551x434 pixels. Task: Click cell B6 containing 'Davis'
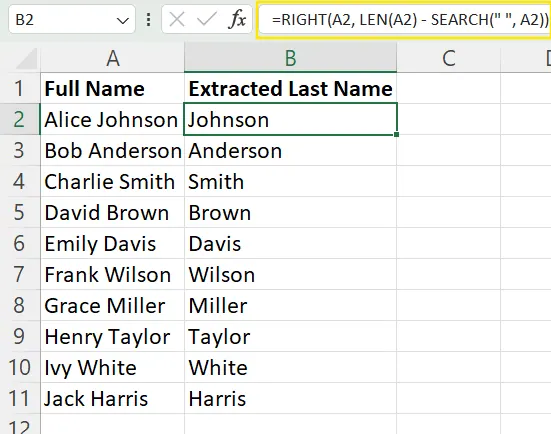point(291,243)
